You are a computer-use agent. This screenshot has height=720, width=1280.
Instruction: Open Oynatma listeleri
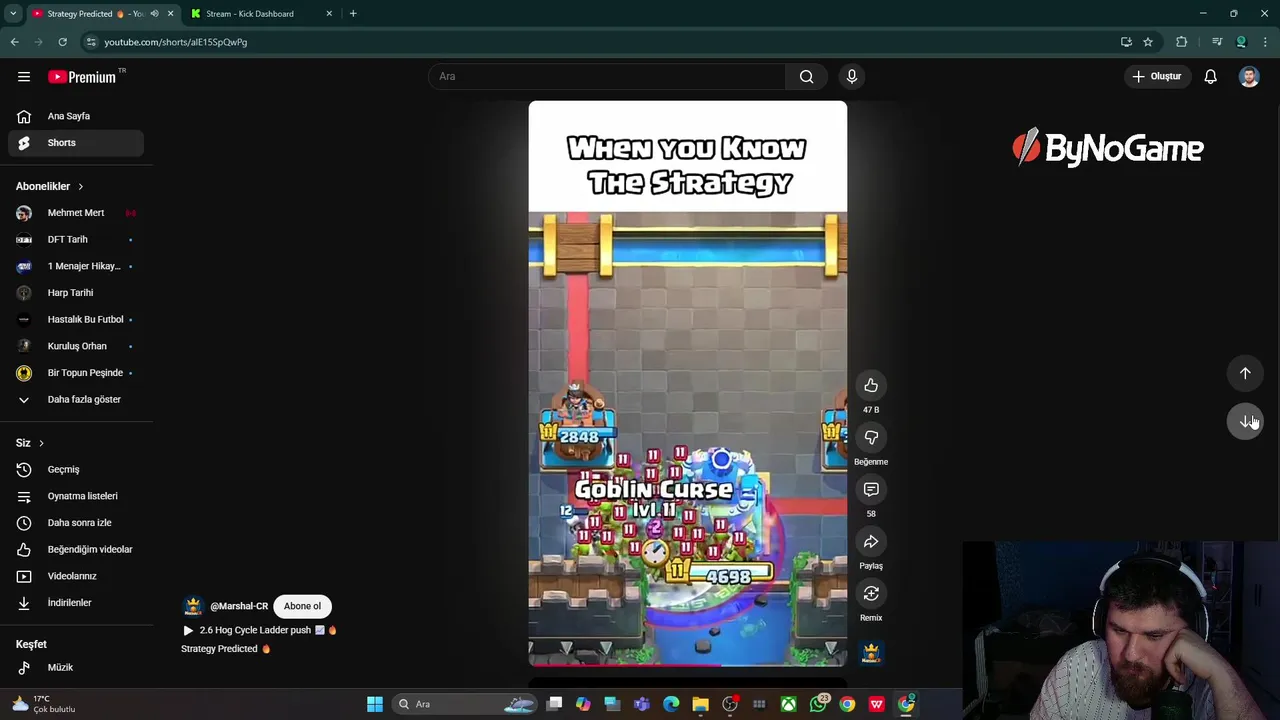76,496
